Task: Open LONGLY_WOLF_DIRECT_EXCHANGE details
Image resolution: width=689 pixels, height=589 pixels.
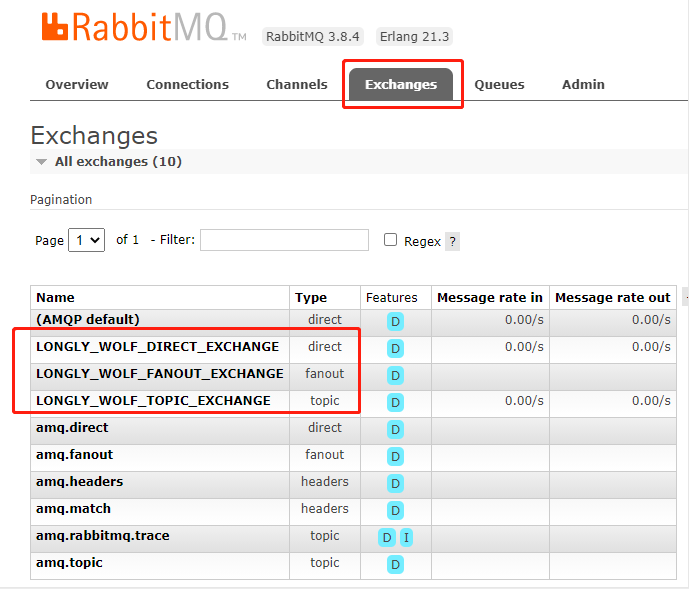Action: point(157,347)
